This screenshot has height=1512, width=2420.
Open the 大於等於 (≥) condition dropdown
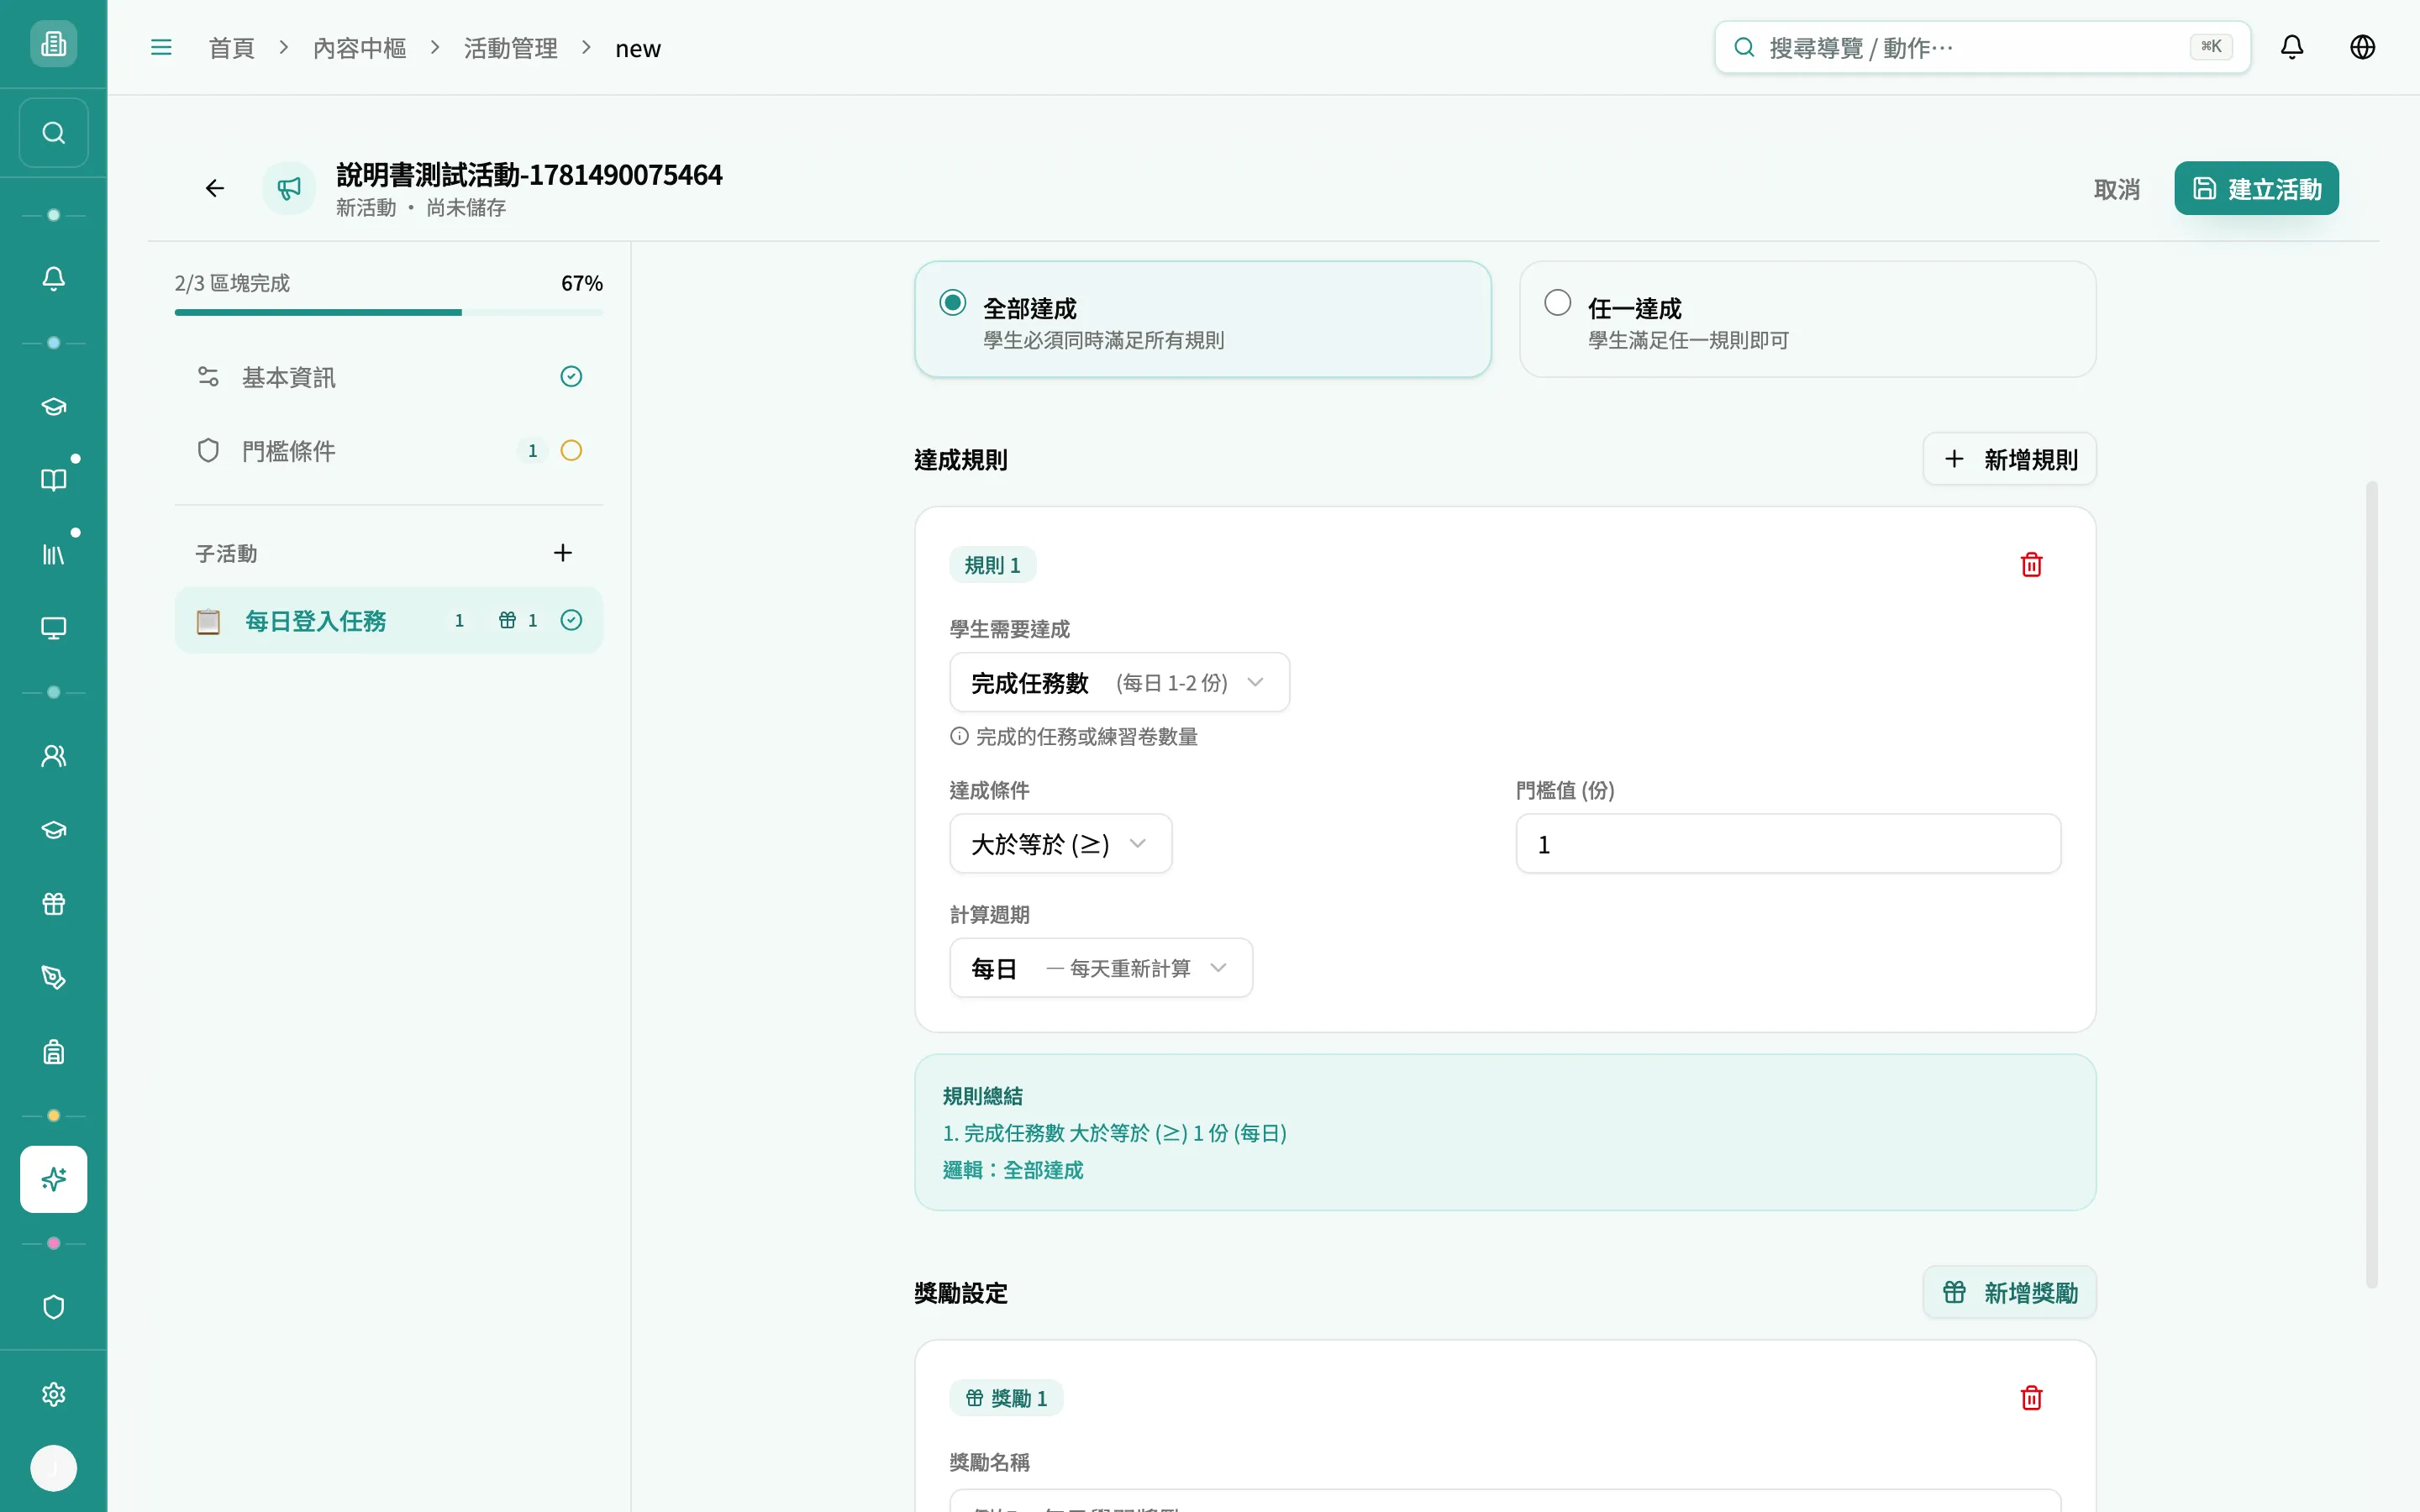[1061, 844]
